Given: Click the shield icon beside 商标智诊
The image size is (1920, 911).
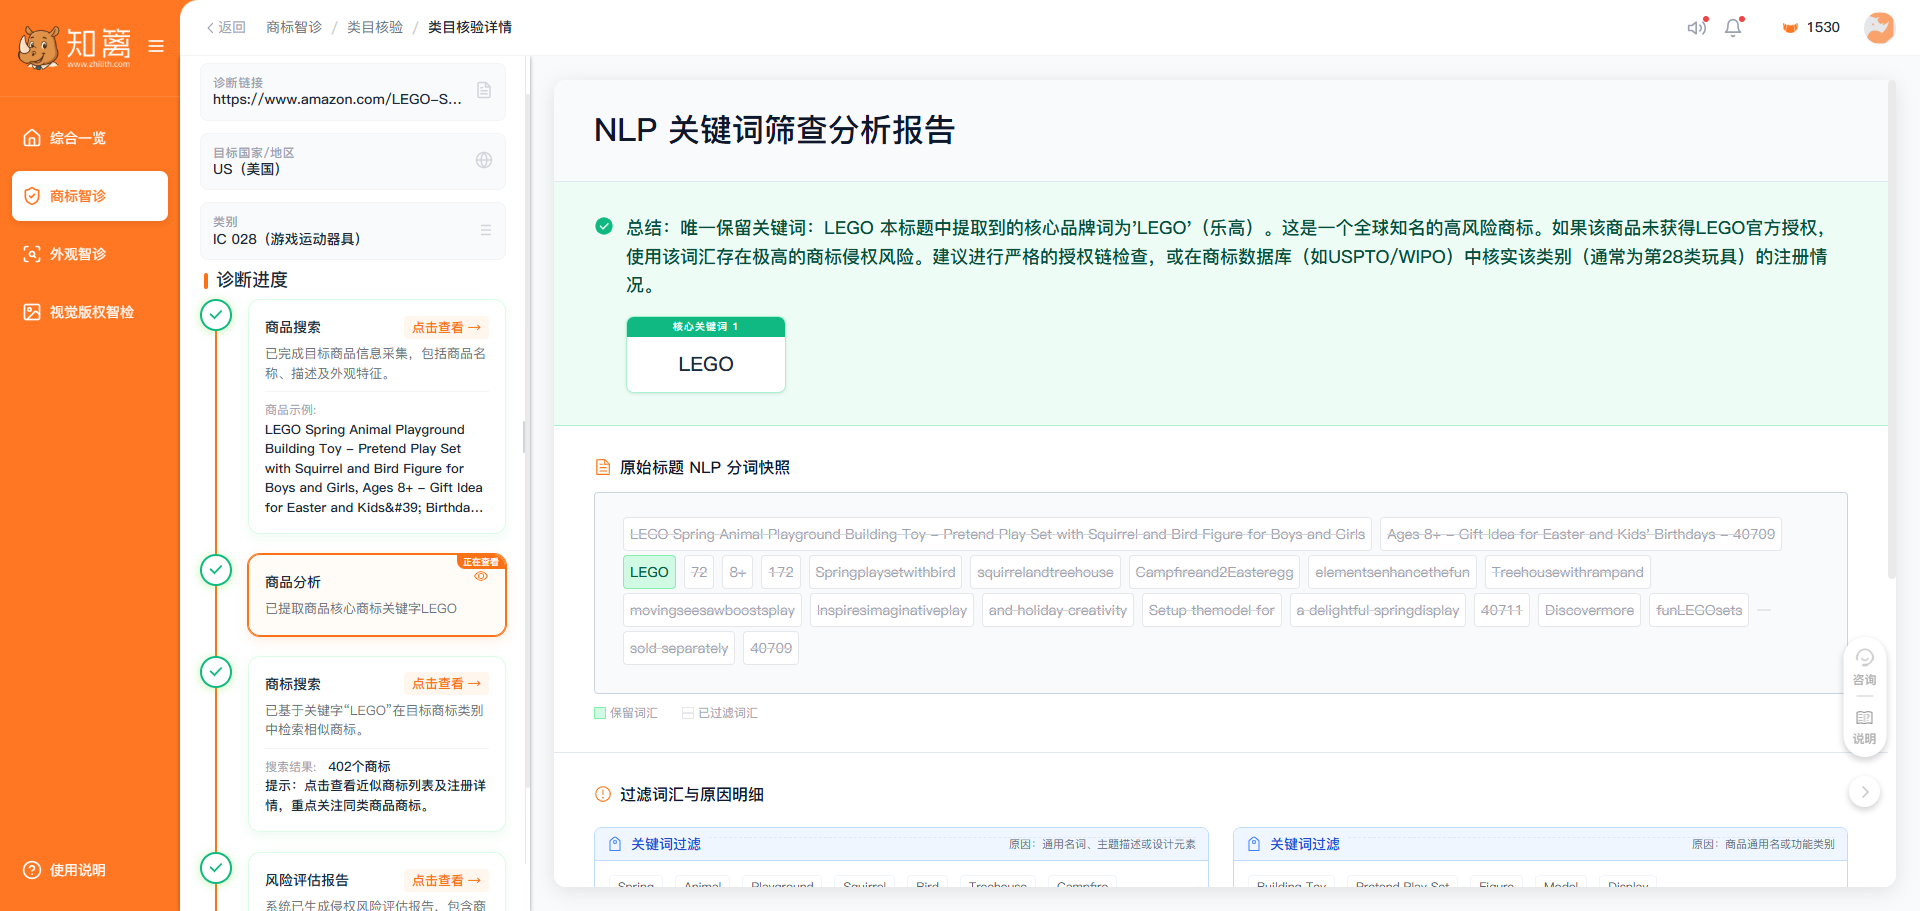Looking at the screenshot, I should (x=32, y=196).
